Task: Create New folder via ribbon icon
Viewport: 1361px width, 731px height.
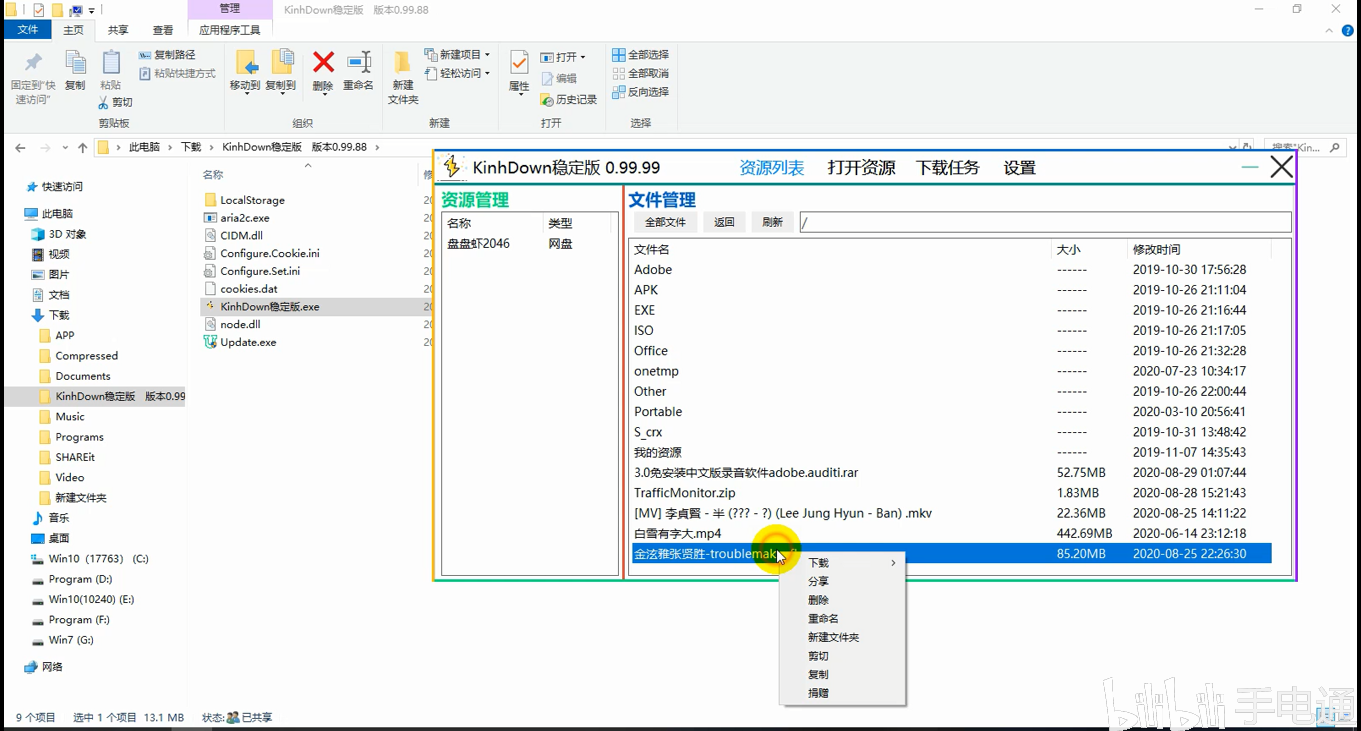Action: pos(403,62)
